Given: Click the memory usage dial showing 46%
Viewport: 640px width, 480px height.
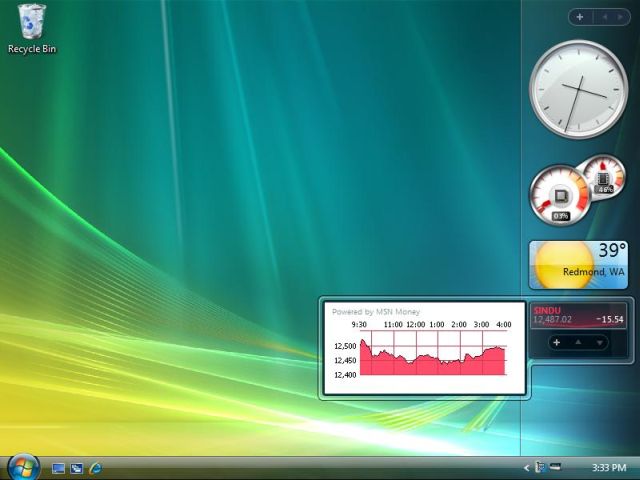Looking at the screenshot, I should (604, 176).
